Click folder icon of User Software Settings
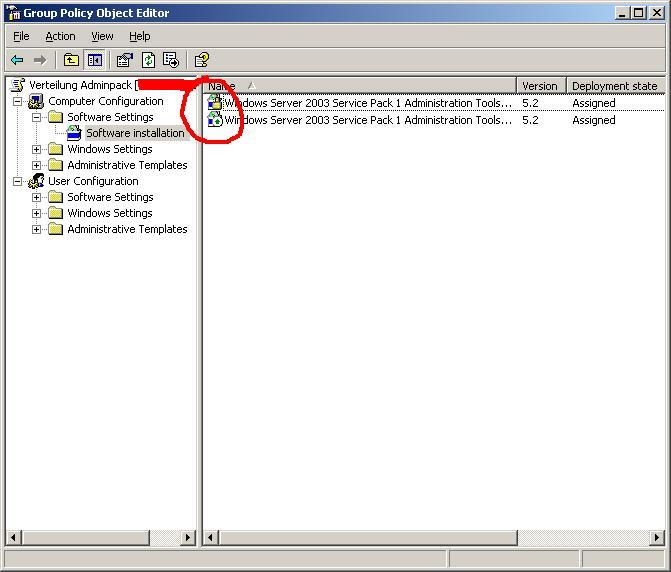The width and height of the screenshot is (671, 572). pyautogui.click(x=55, y=197)
